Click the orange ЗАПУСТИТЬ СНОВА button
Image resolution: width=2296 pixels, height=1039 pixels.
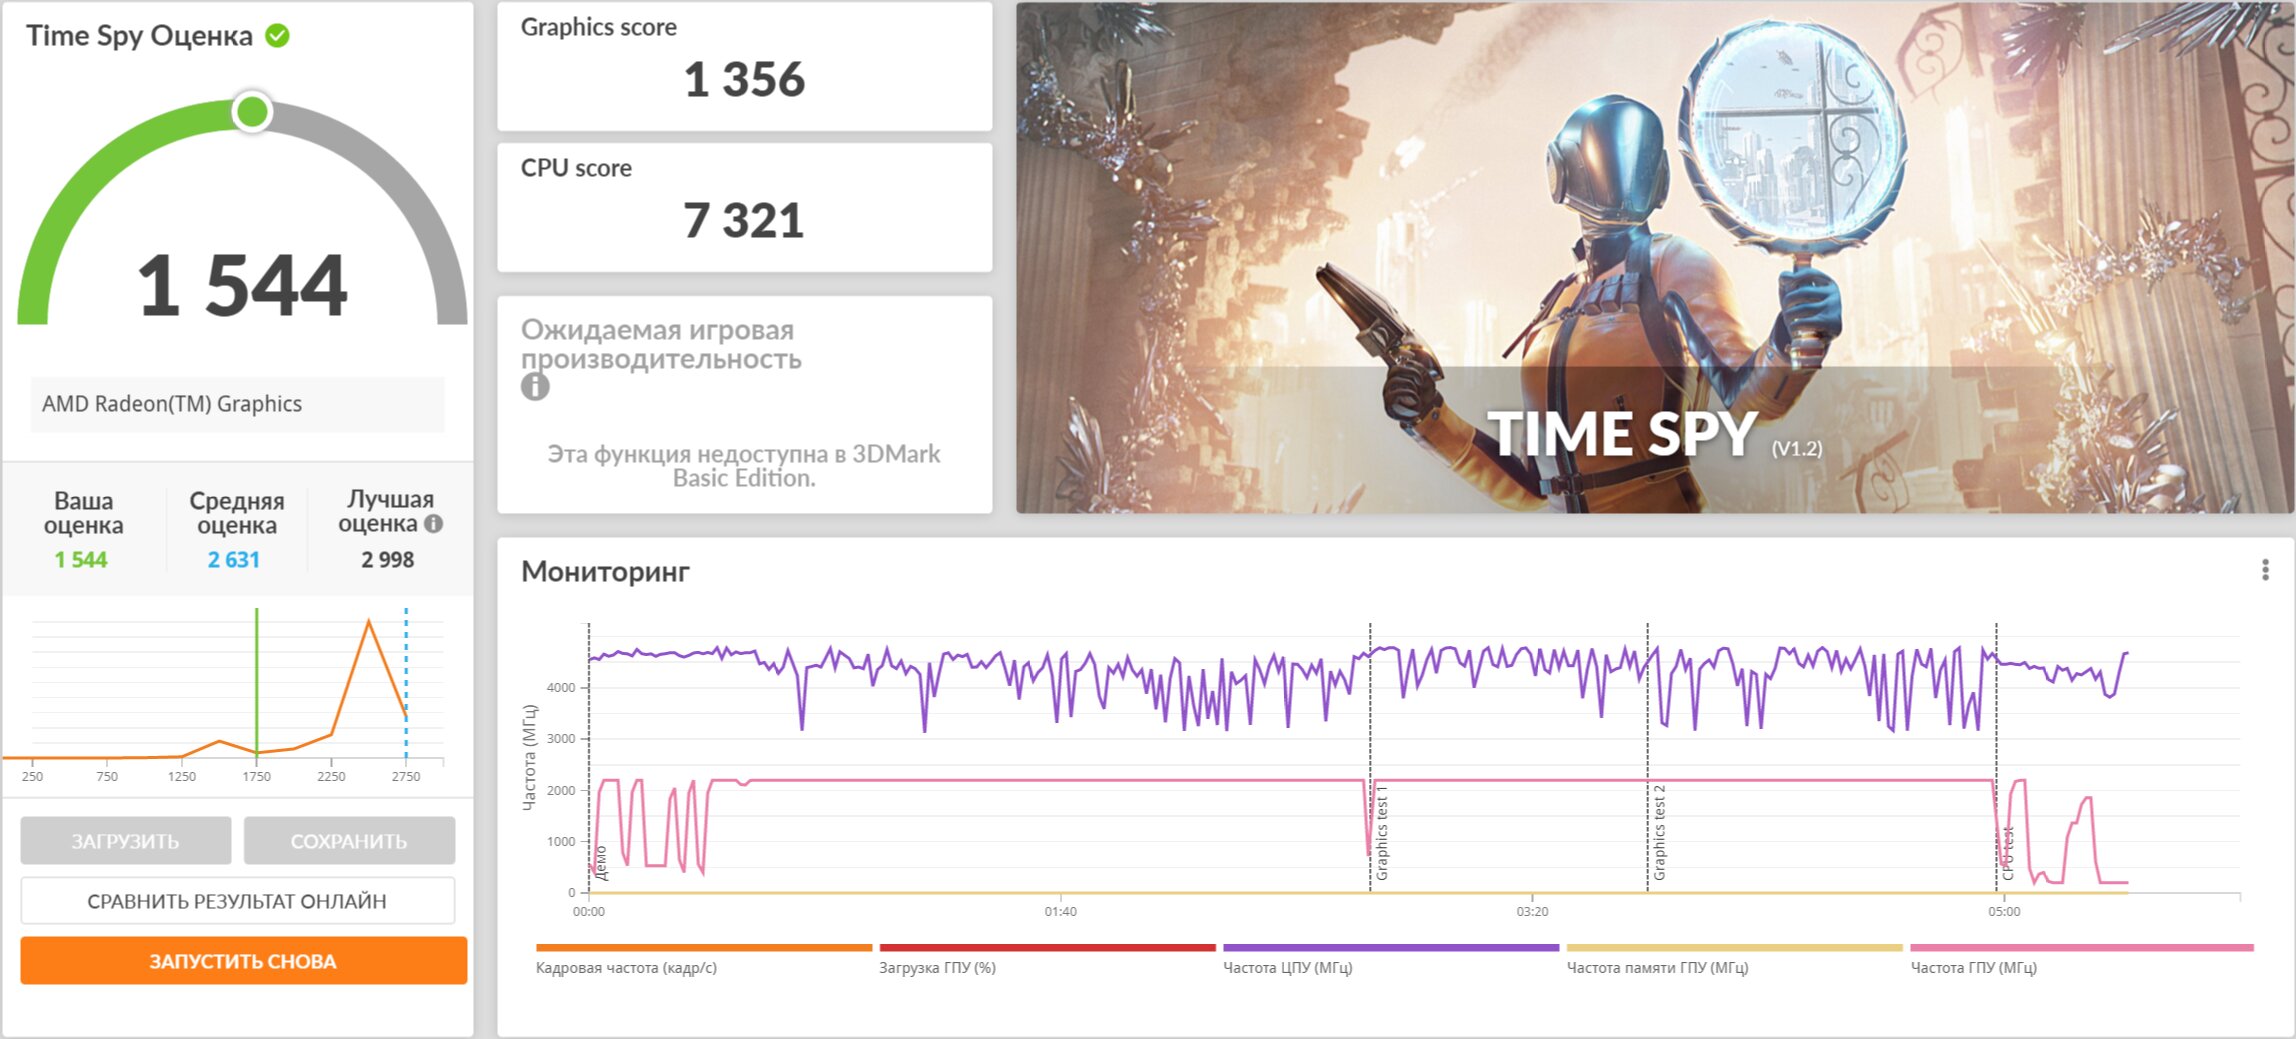coord(243,961)
